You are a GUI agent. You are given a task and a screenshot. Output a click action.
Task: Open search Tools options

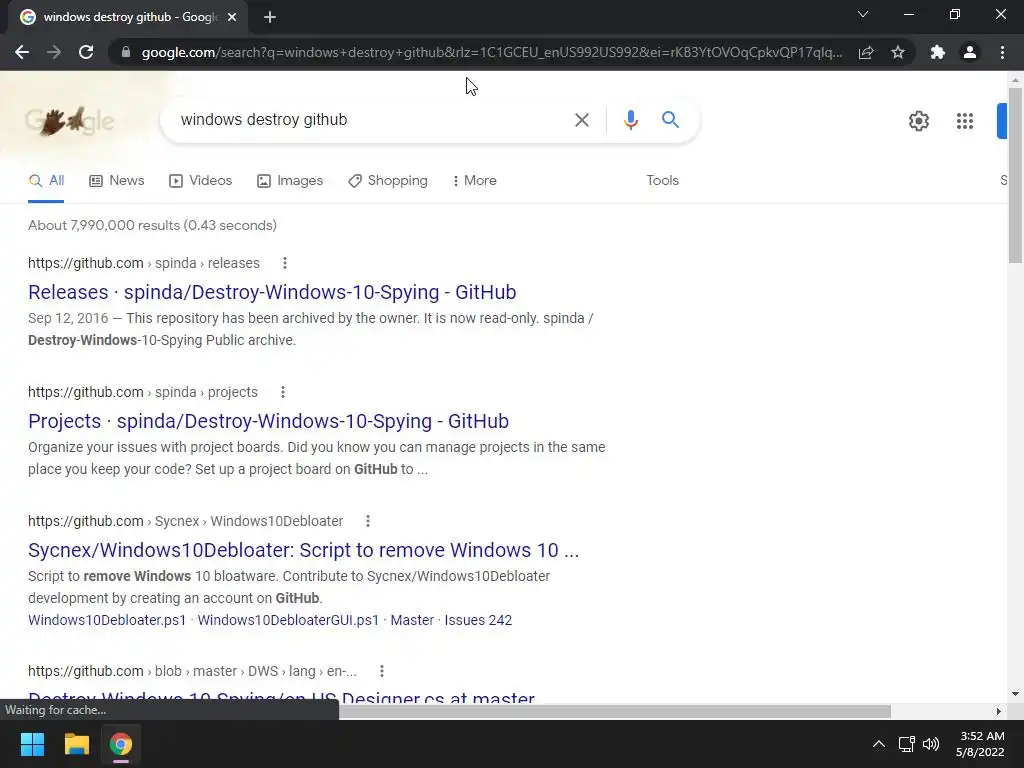[662, 181]
